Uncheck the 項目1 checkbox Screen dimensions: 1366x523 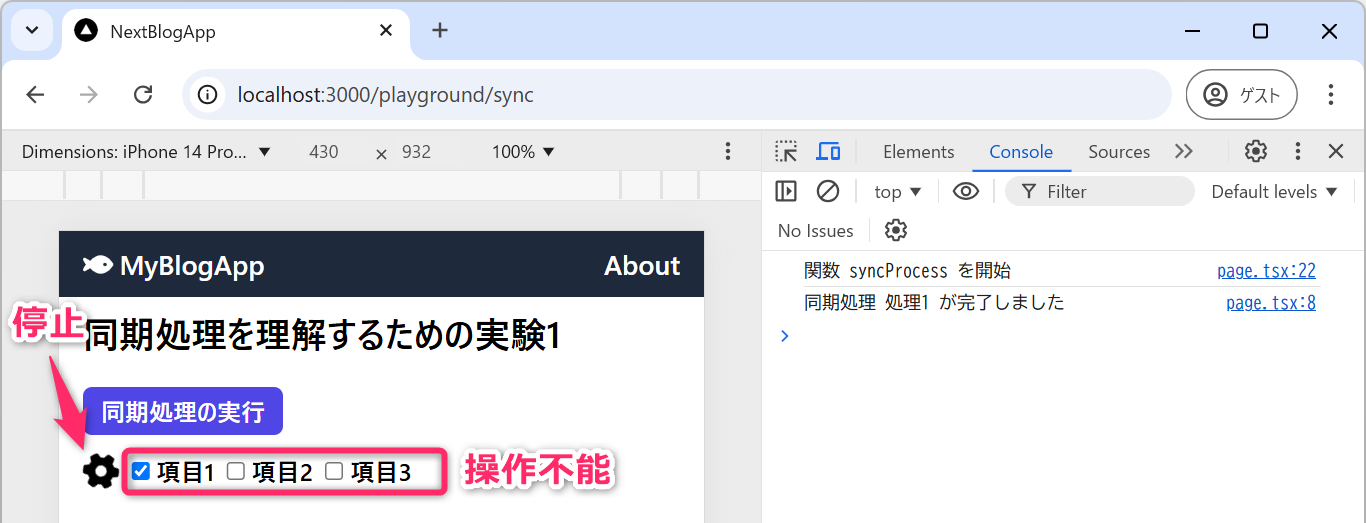[141, 471]
